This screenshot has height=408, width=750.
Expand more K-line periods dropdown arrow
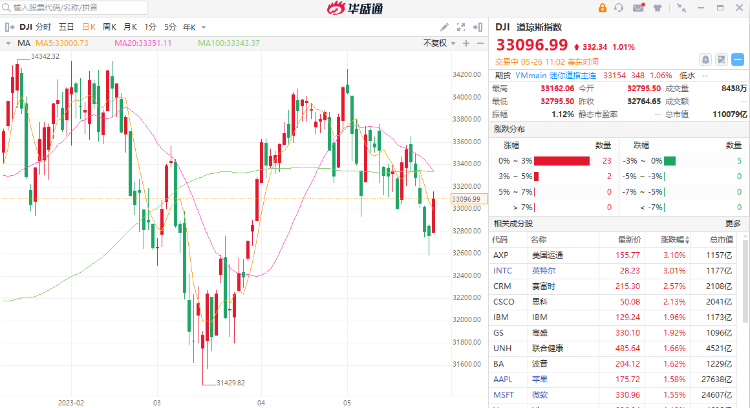click(x=204, y=27)
